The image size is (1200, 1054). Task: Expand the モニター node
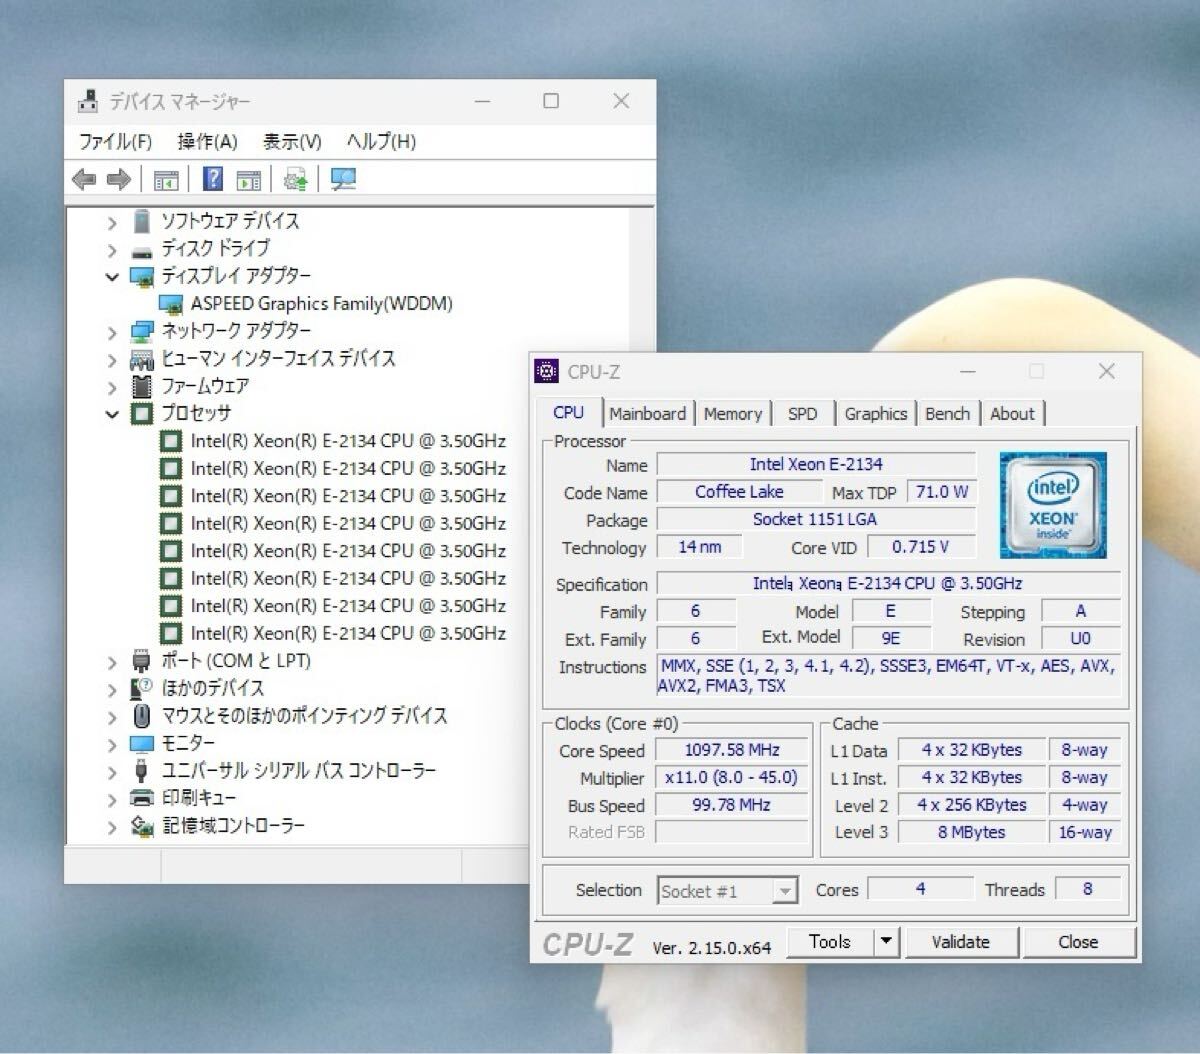pos(112,744)
